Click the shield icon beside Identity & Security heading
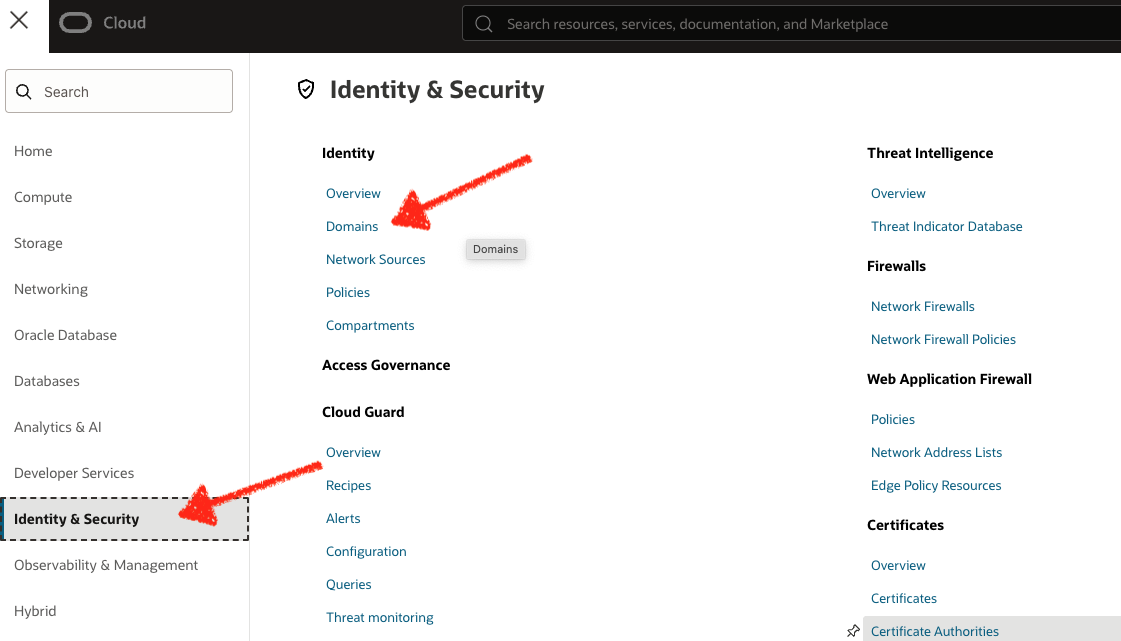Image resolution: width=1121 pixels, height=641 pixels. (x=306, y=89)
